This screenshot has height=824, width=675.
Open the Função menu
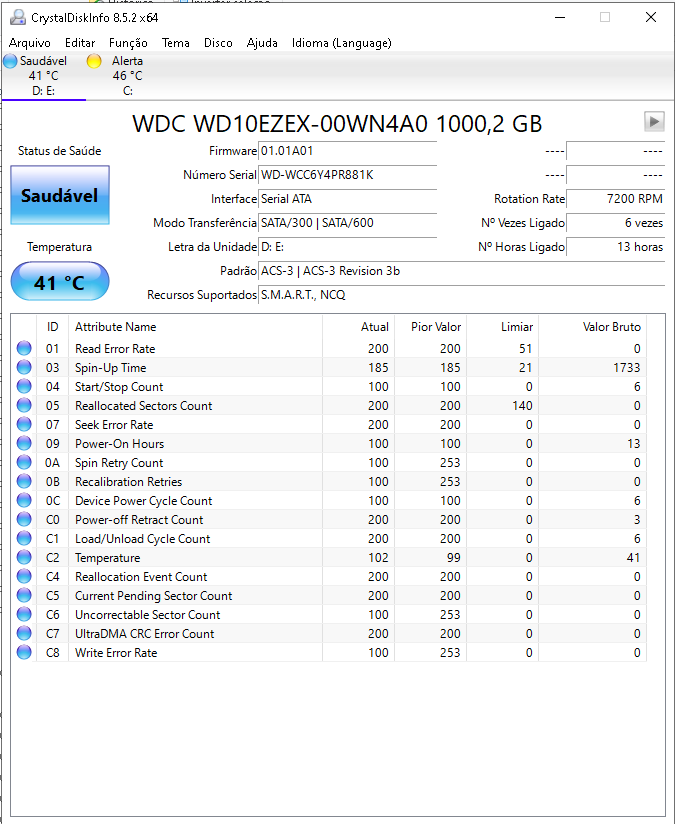click(x=128, y=43)
